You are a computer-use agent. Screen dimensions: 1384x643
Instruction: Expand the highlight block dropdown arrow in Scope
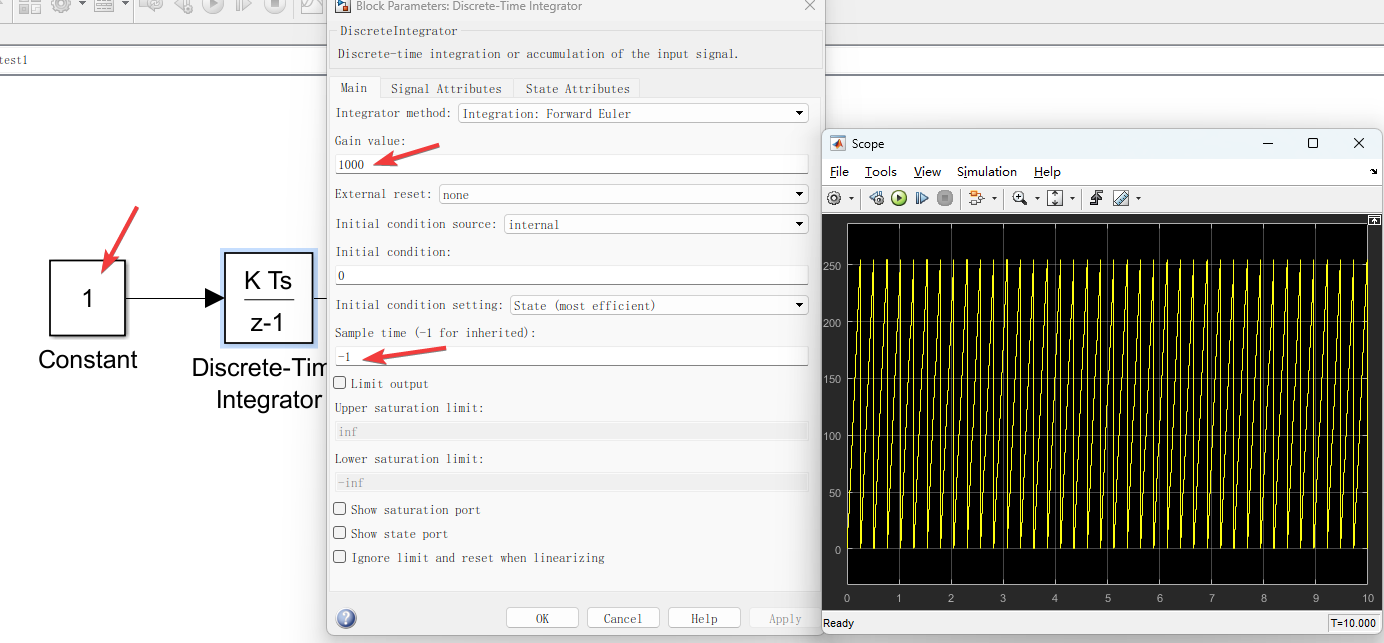coord(994,199)
